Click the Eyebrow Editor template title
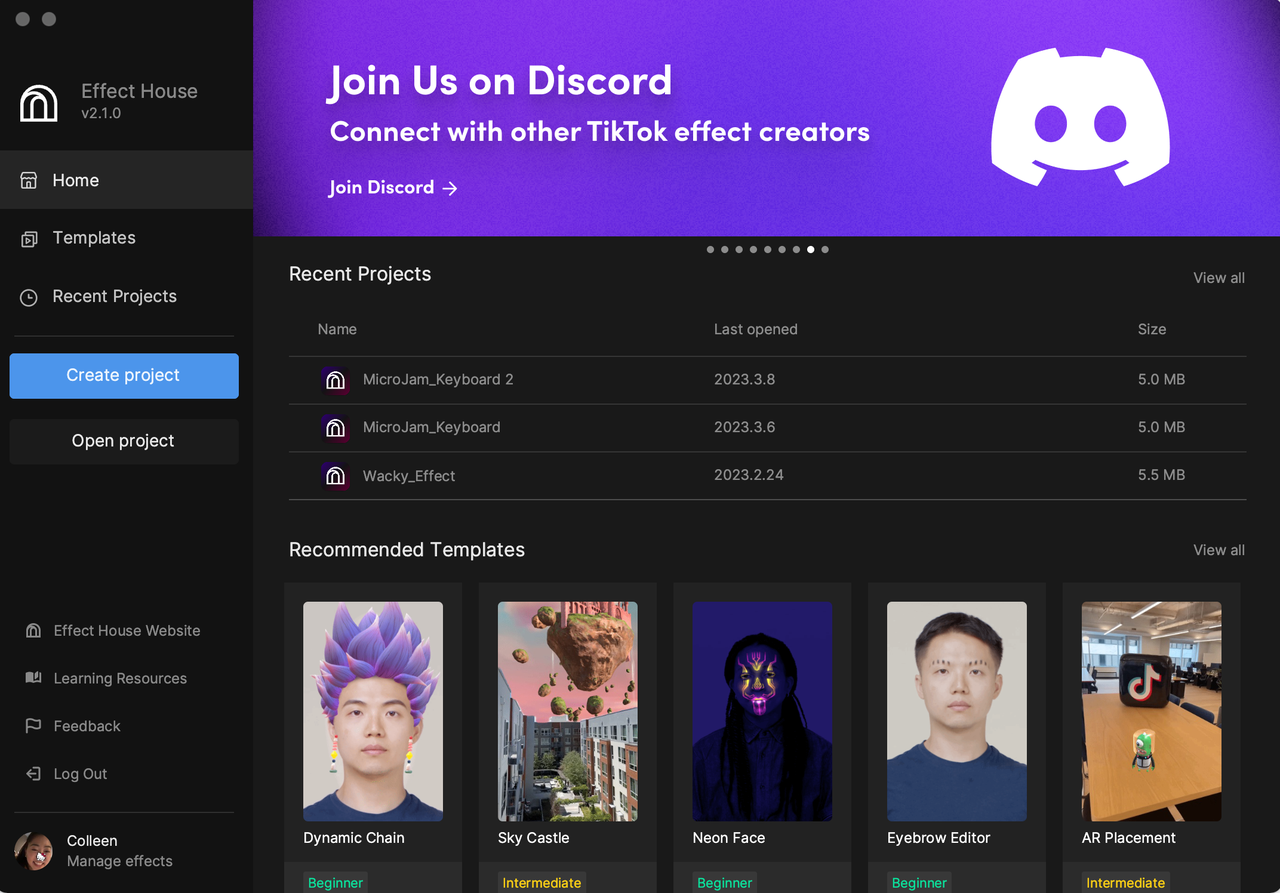Image resolution: width=1280 pixels, height=893 pixels. [939, 838]
